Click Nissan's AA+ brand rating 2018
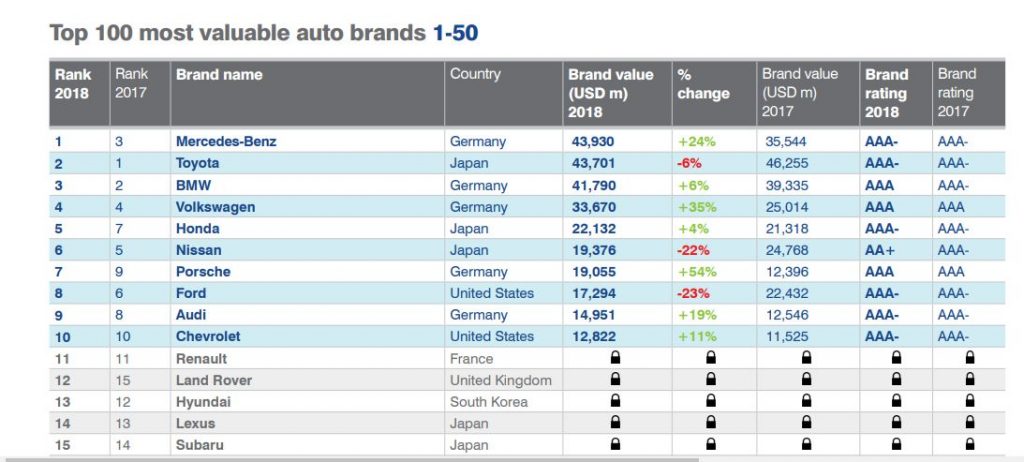The width and height of the screenshot is (1024, 462). [880, 250]
